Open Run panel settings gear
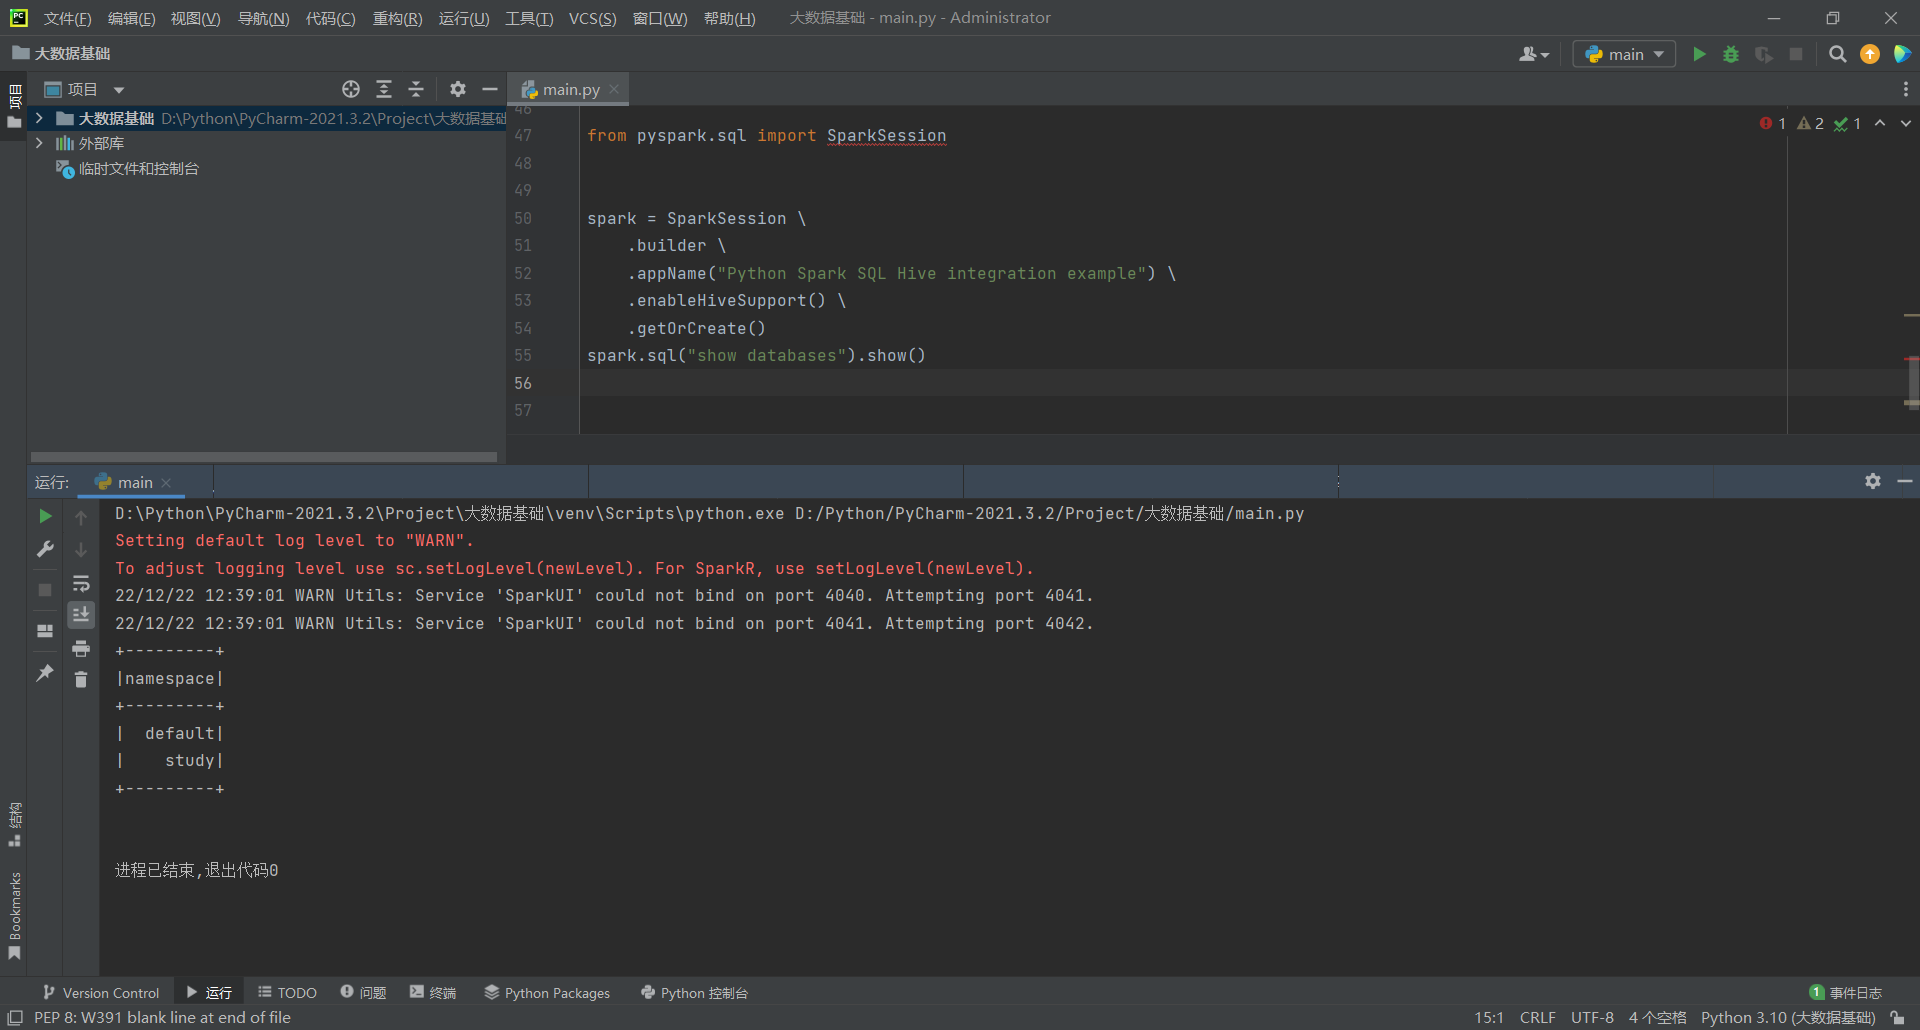Screen dimensions: 1920x1030 point(1873,481)
